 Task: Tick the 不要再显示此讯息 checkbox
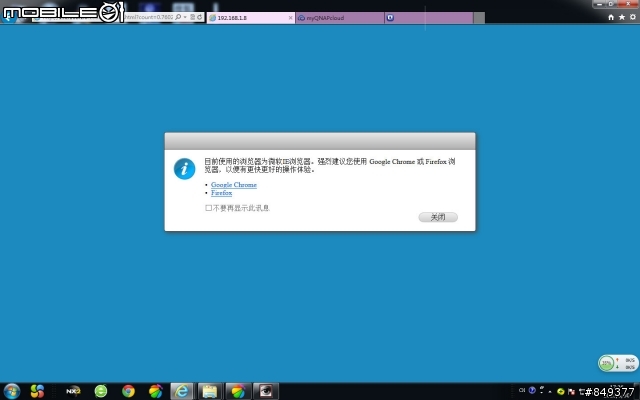pos(208,208)
